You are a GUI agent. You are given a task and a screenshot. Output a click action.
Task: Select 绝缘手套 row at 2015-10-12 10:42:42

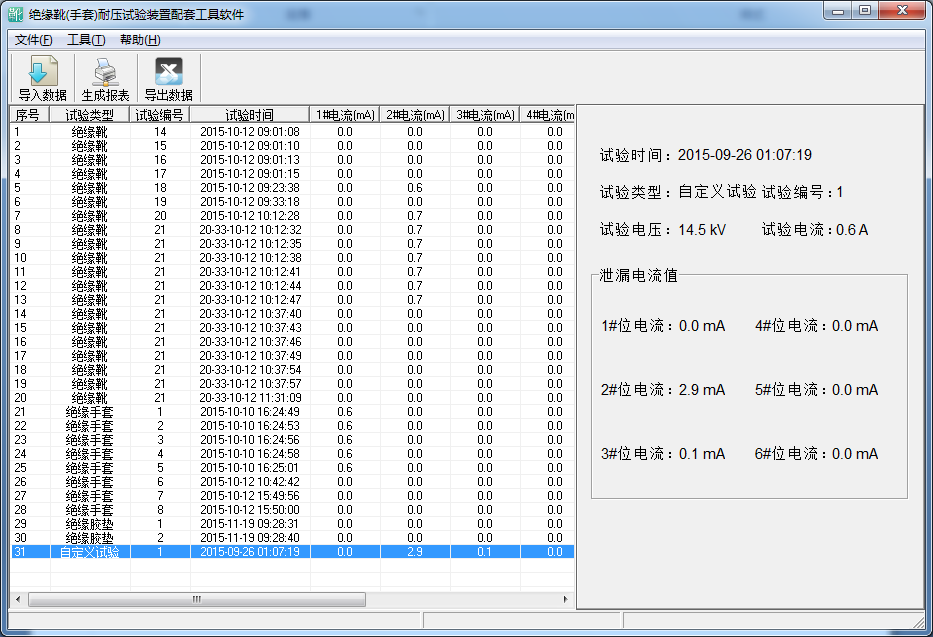[x=292, y=482]
